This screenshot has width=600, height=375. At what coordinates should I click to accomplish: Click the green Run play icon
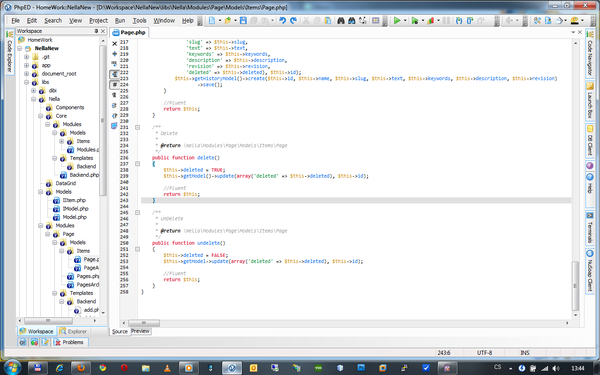pyautogui.click(x=397, y=21)
